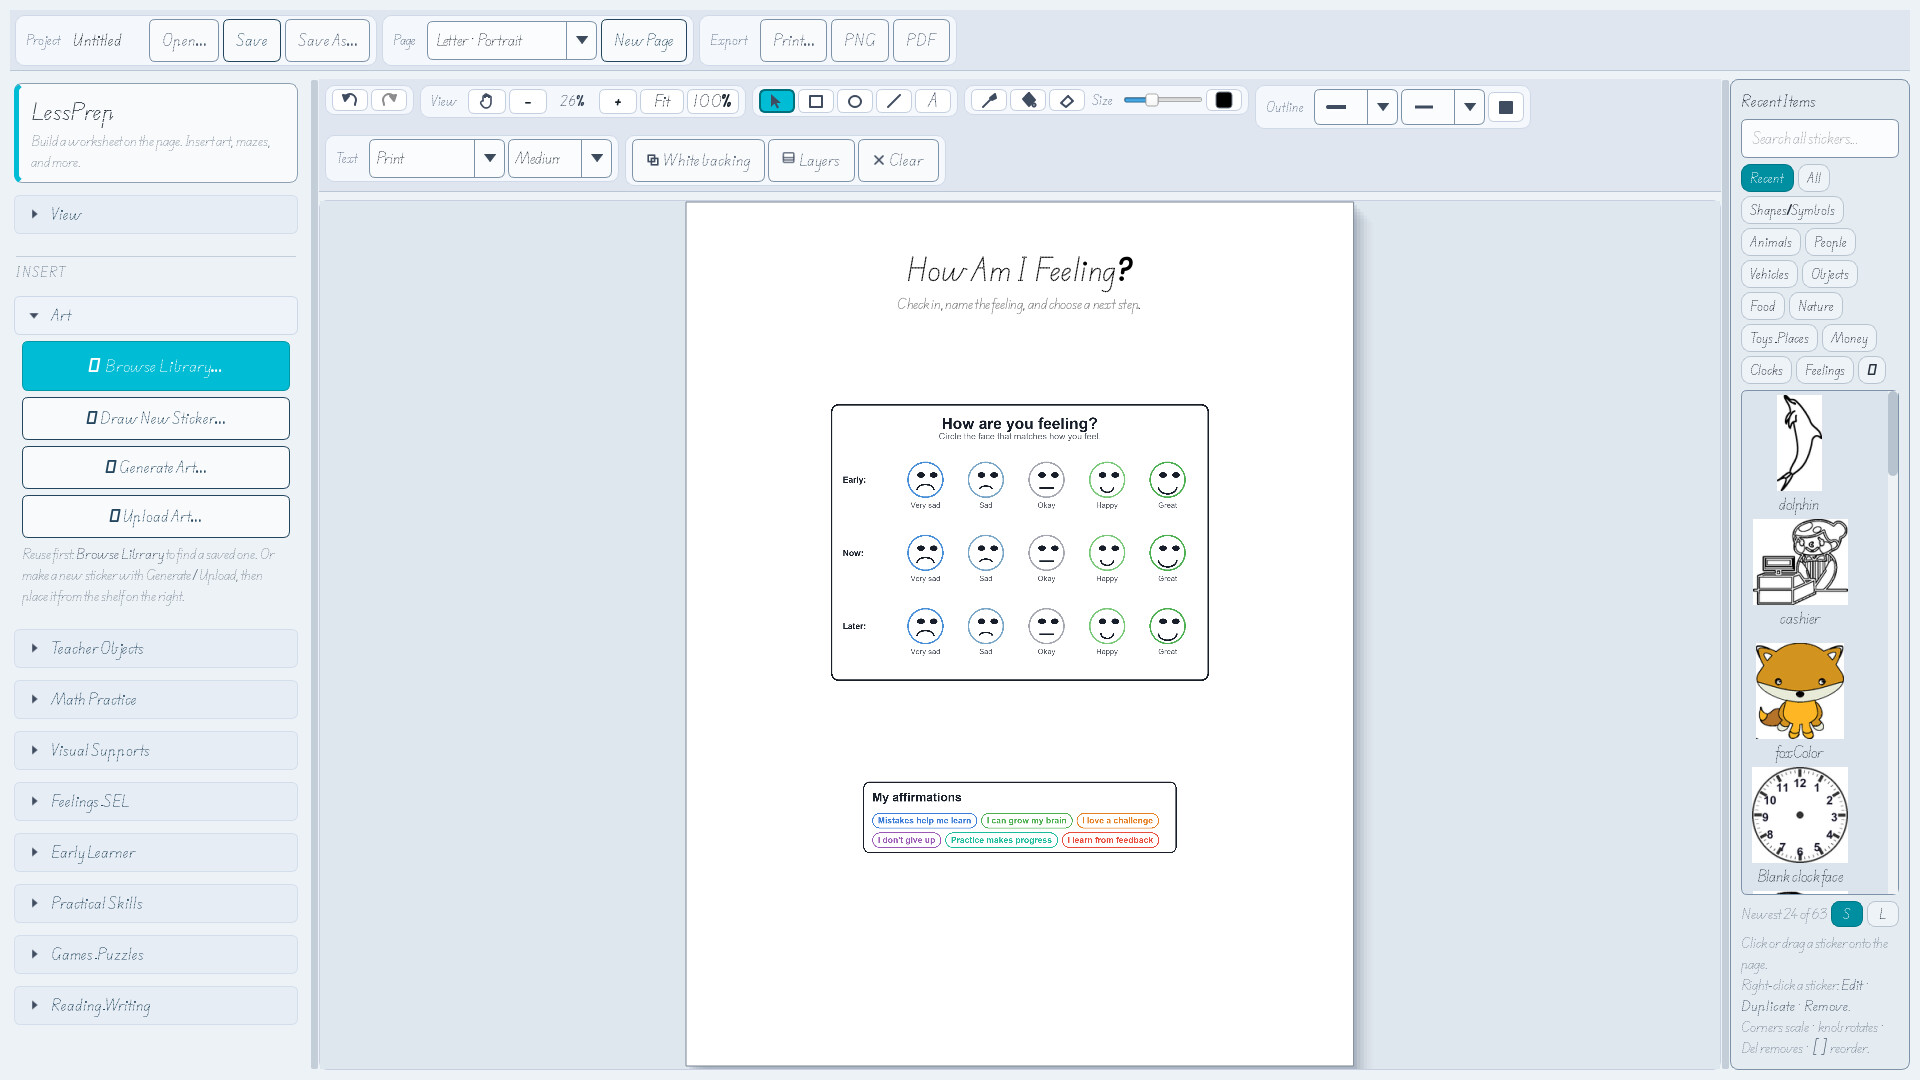Click the Browse Library button
The image size is (1920, 1080).
pos(156,366)
